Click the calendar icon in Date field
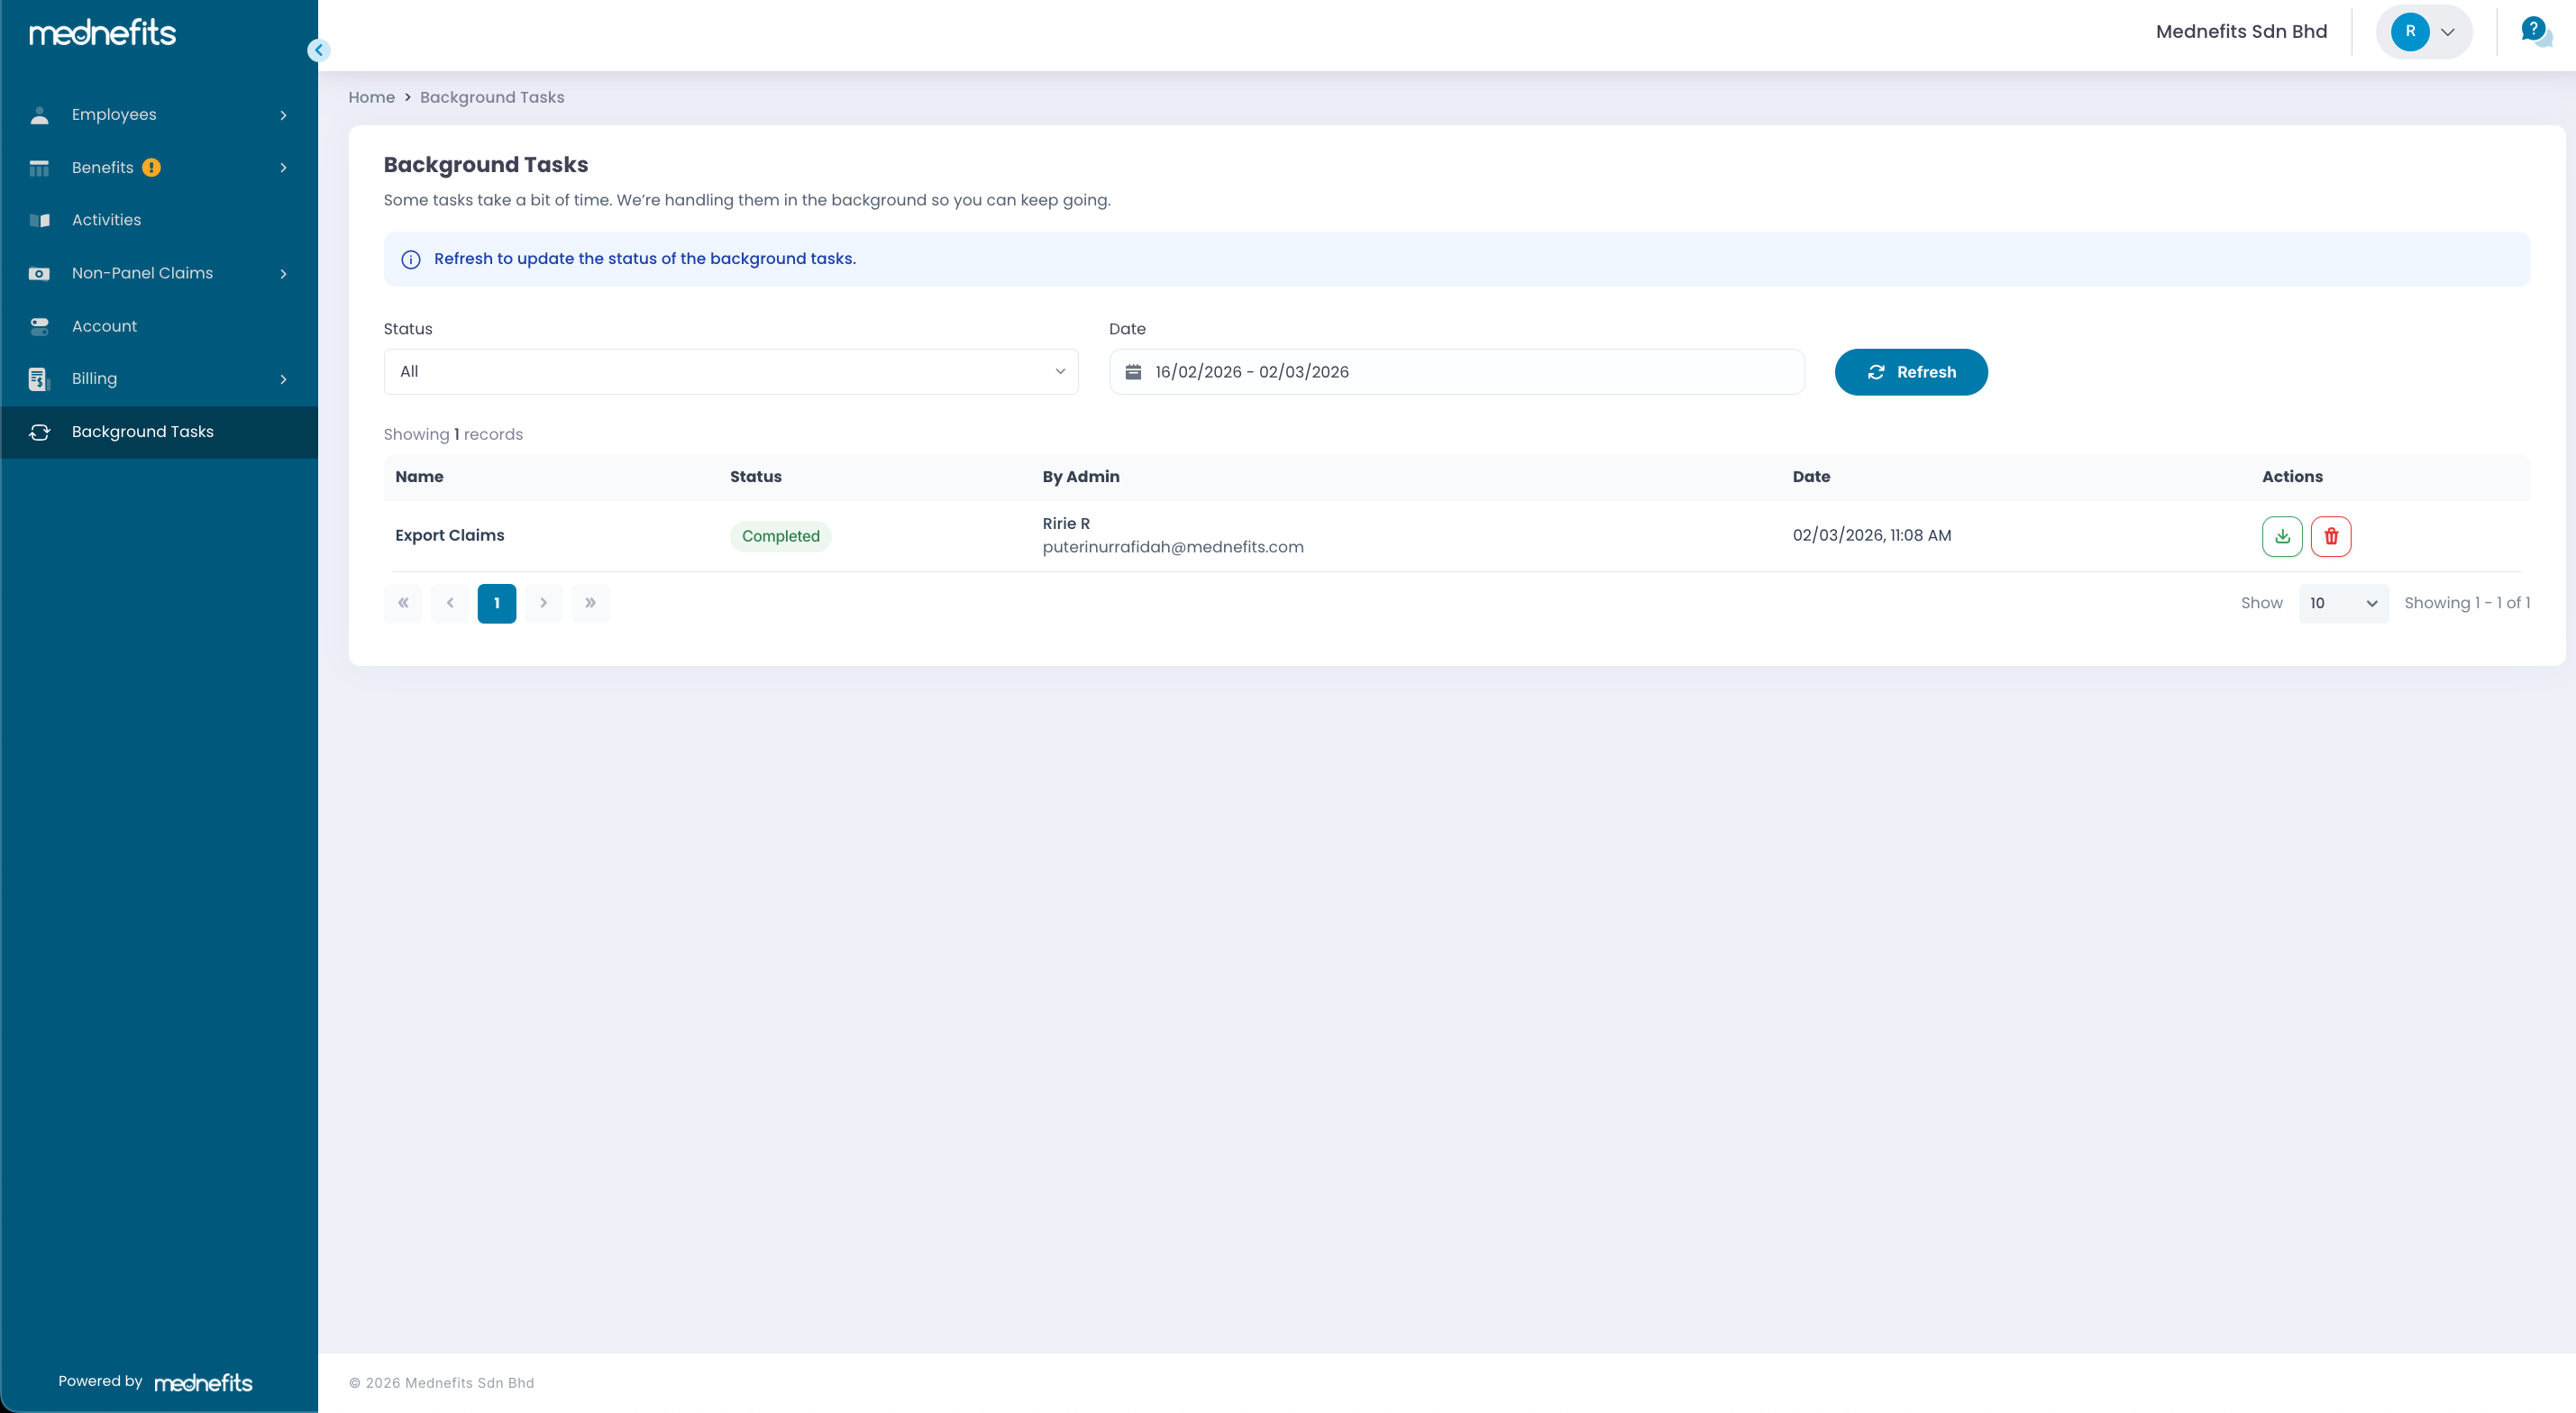The height and width of the screenshot is (1413, 2576). [x=1133, y=372]
